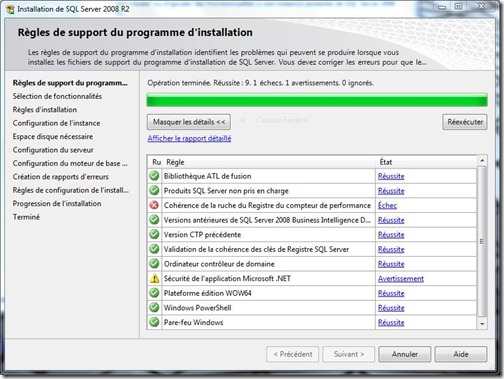Click the green progress bar
The image size is (504, 379).
click(317, 100)
